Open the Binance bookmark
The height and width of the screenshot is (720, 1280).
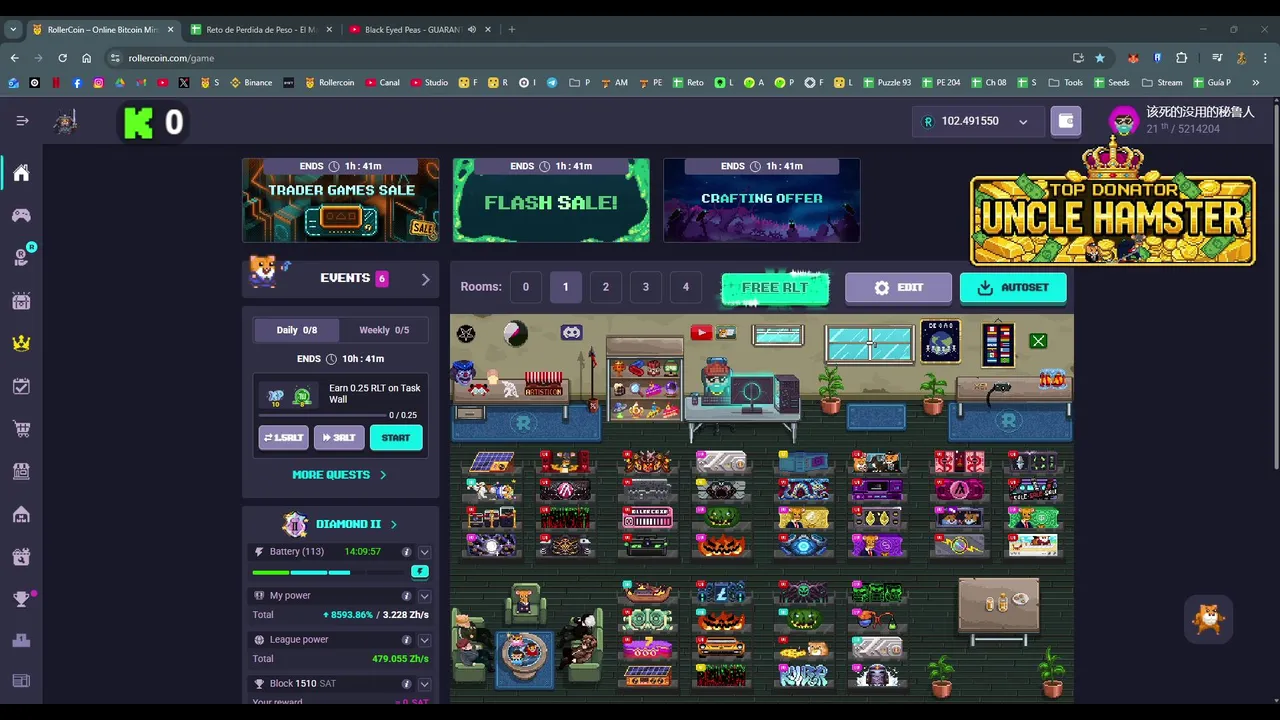point(251,83)
